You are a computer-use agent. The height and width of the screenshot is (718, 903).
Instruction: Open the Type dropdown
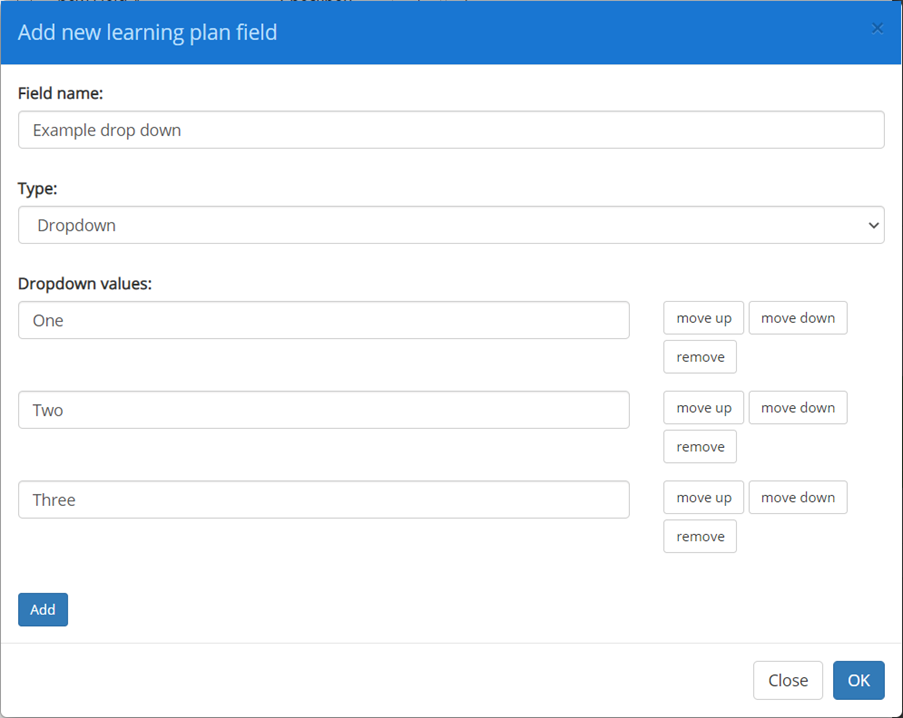(450, 224)
